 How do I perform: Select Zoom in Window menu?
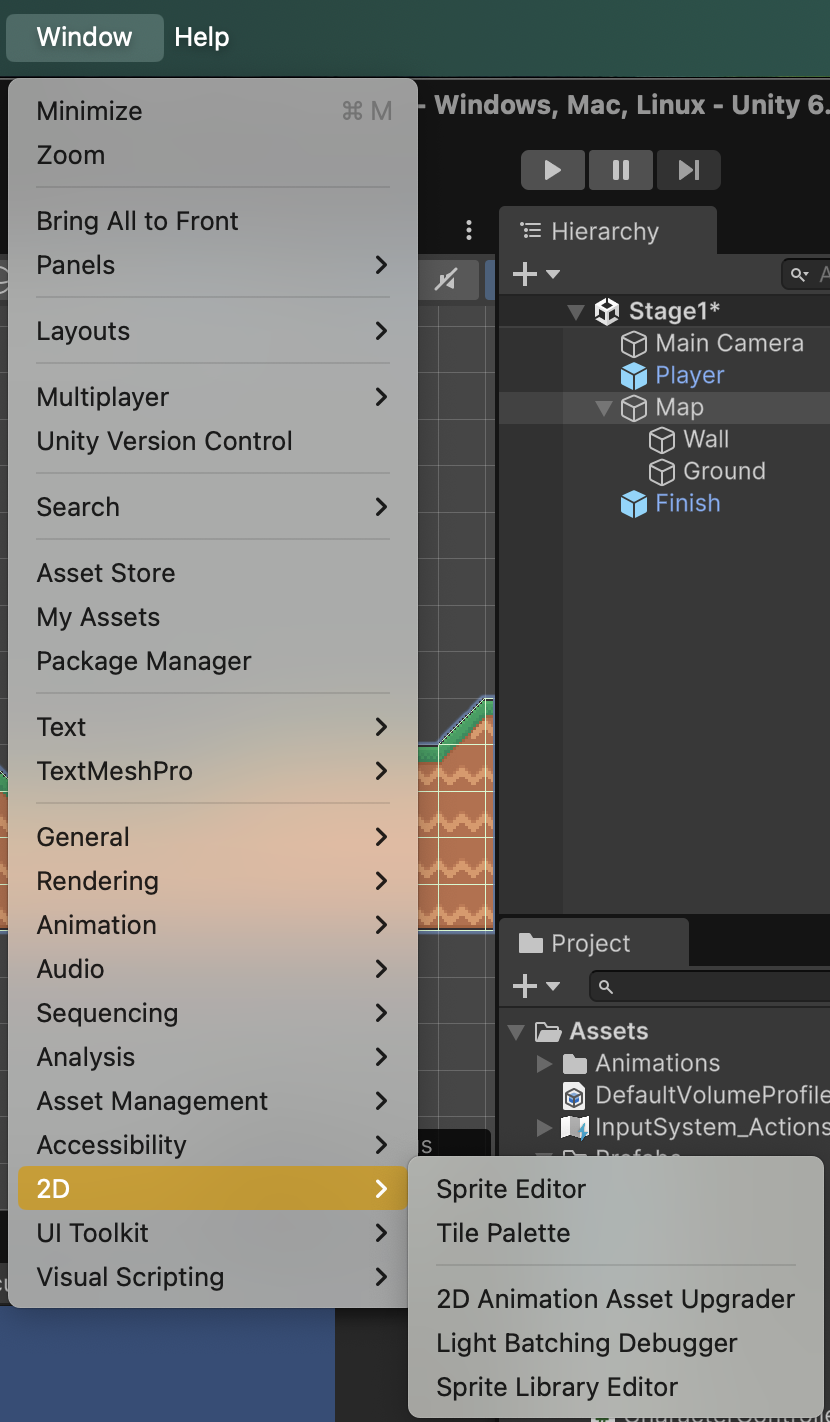pyautogui.click(x=213, y=155)
